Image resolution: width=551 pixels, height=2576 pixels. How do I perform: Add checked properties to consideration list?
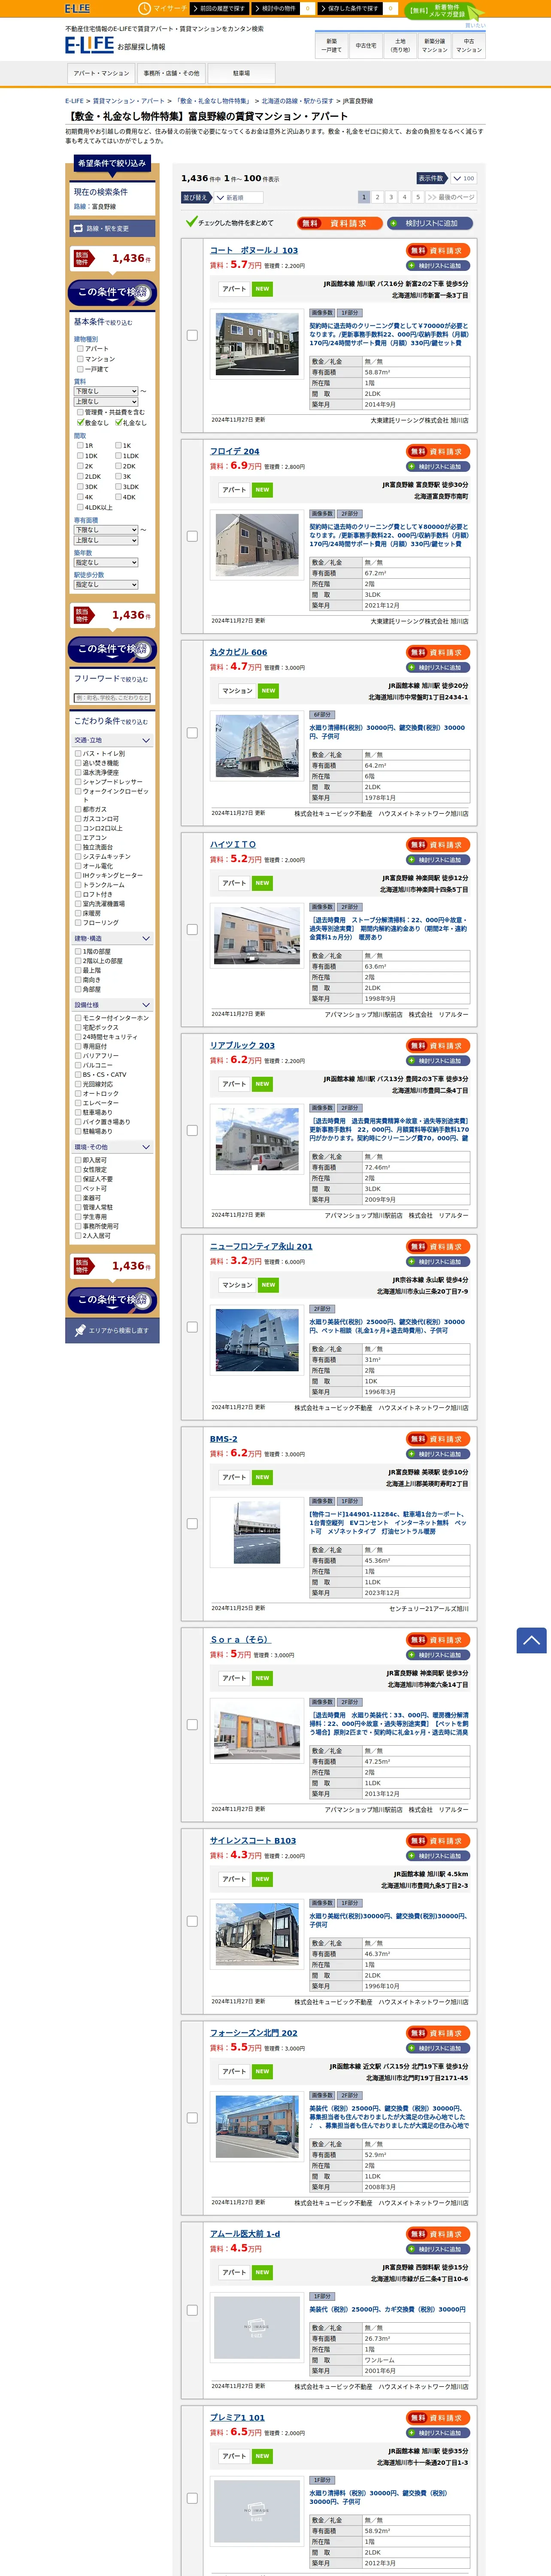coord(429,223)
